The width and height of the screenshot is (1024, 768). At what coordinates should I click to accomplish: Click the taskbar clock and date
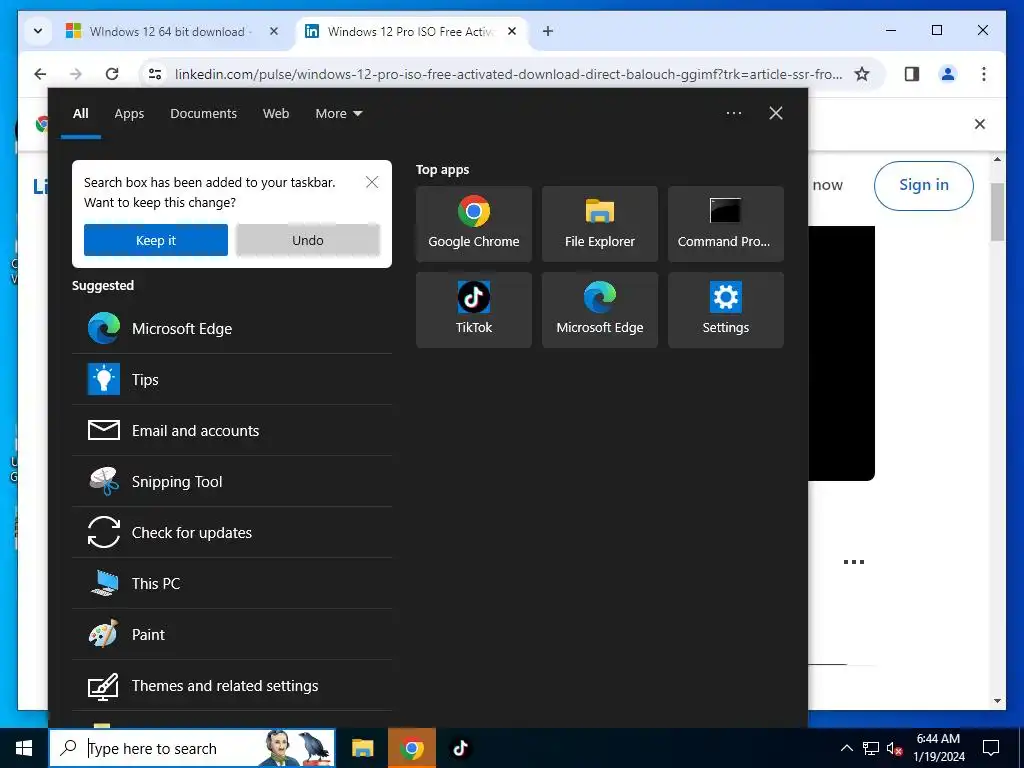coord(938,748)
